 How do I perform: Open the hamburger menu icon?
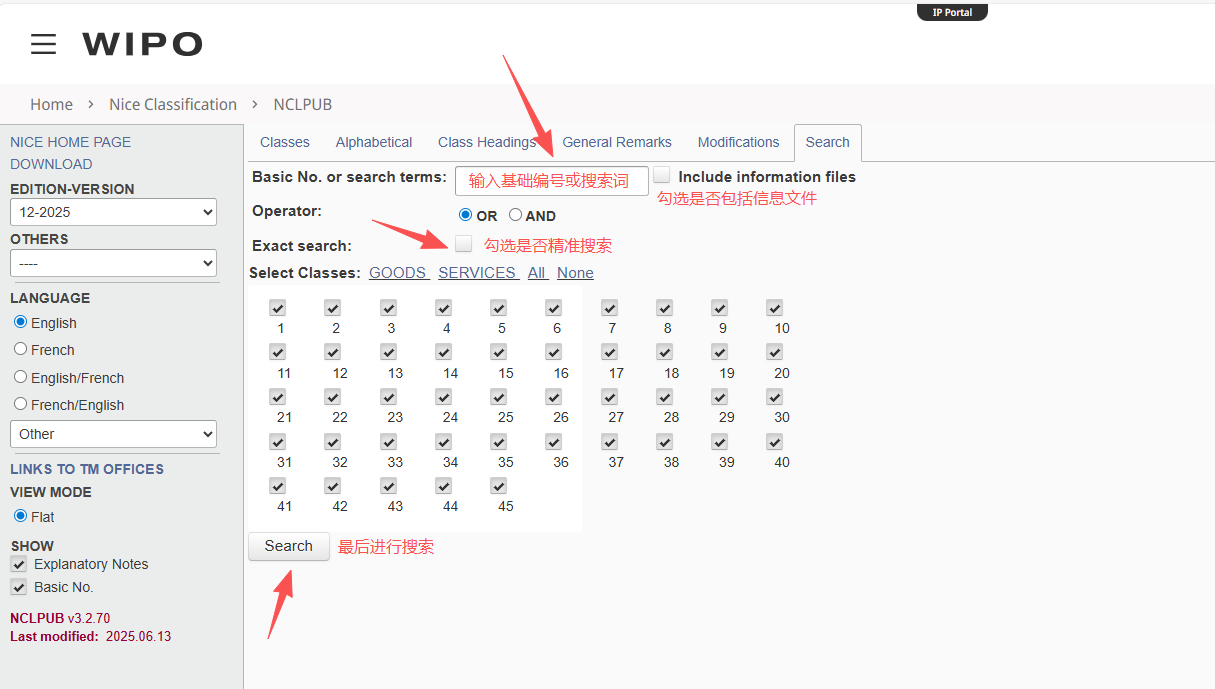point(43,44)
